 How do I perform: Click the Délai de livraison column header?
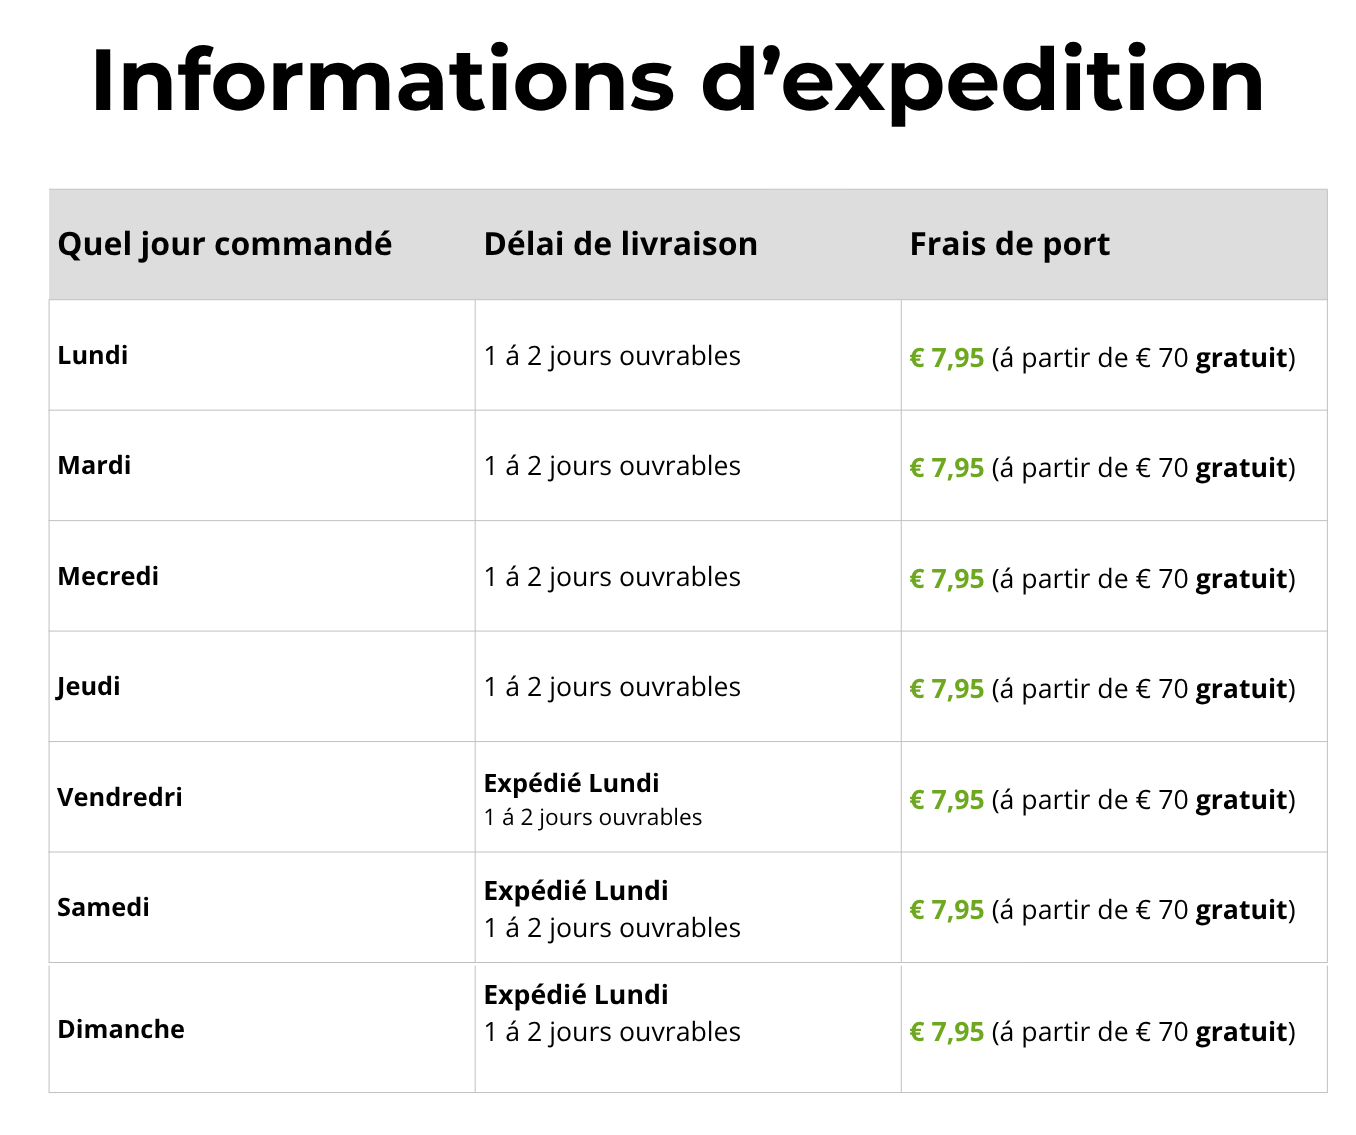click(x=621, y=244)
